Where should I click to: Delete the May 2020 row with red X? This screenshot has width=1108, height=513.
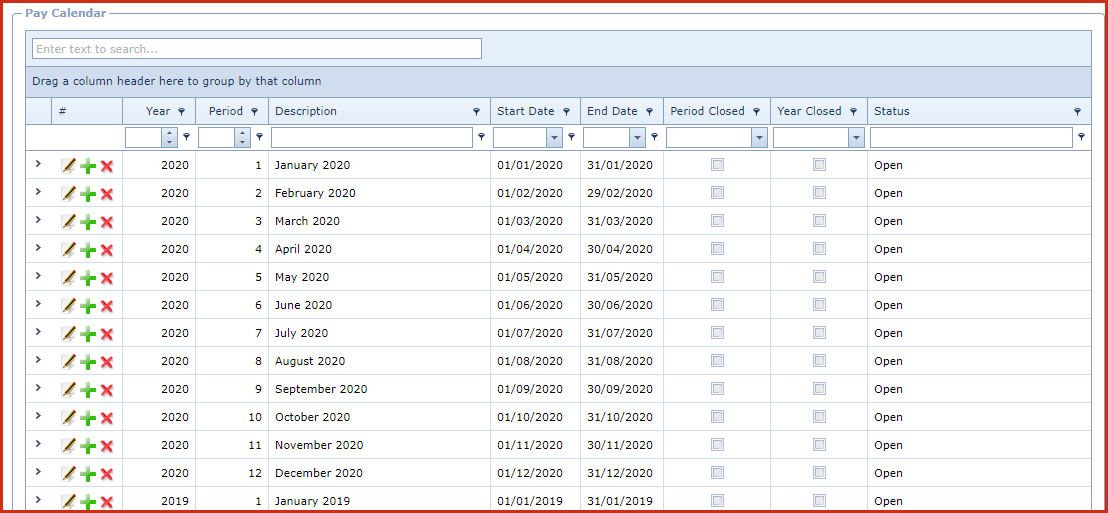coord(106,278)
